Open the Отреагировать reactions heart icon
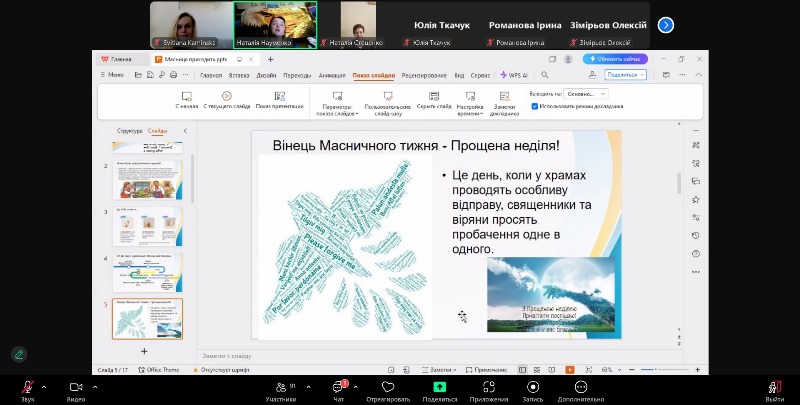Viewport: 800px width, 405px height. (x=388, y=387)
